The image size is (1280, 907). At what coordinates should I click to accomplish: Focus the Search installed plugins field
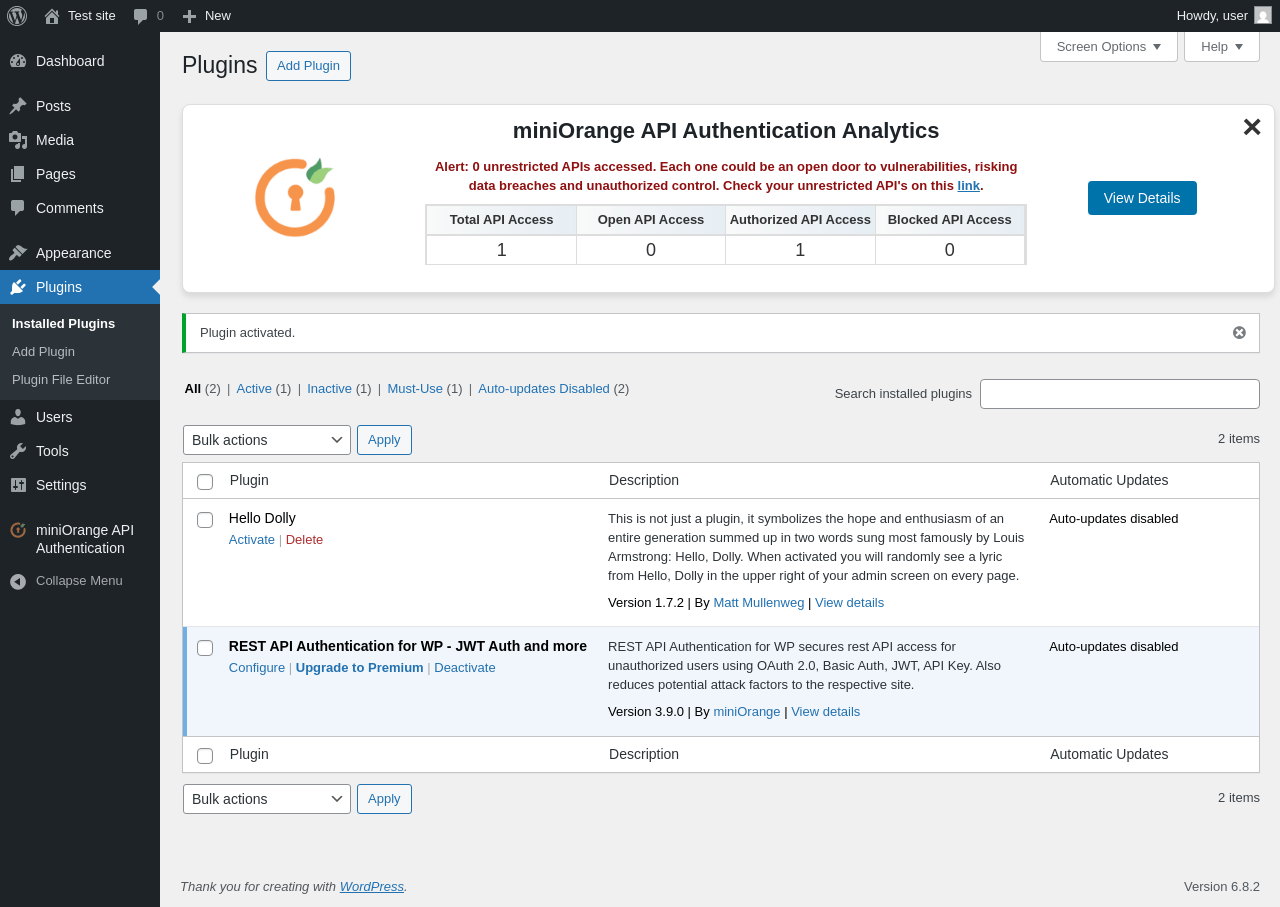(1120, 394)
